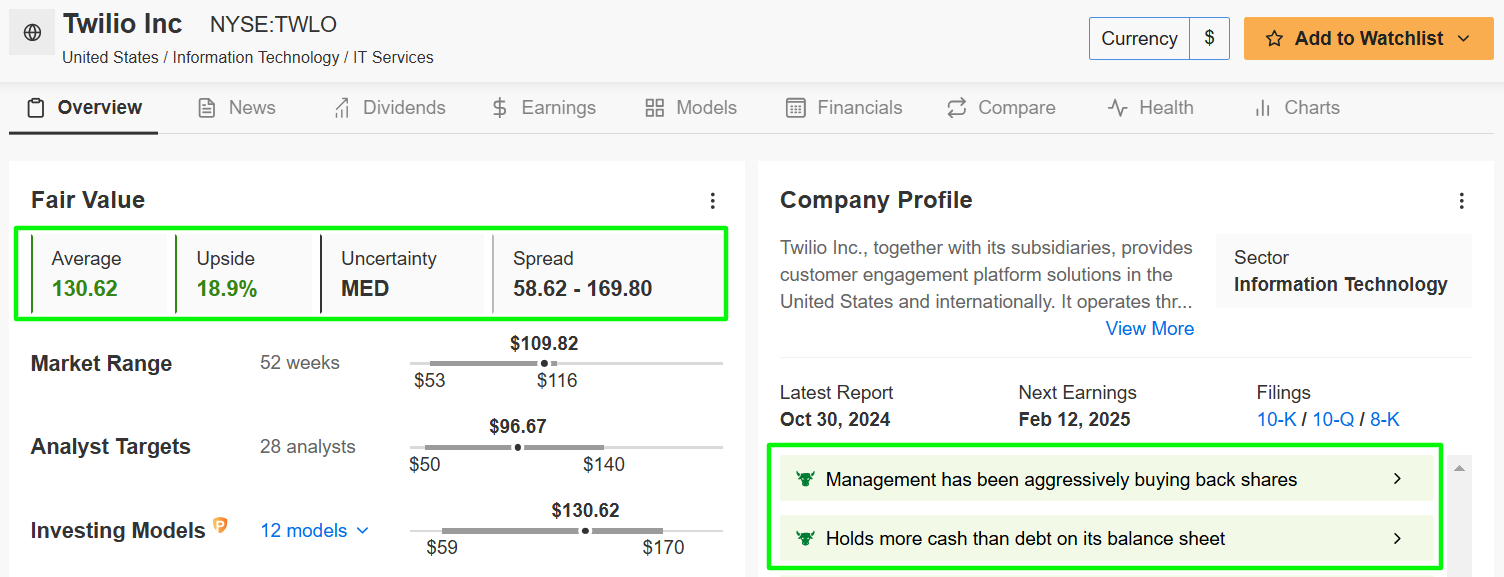
Task: Click the Next Earnings date Feb 12, 2025
Action: [1075, 420]
